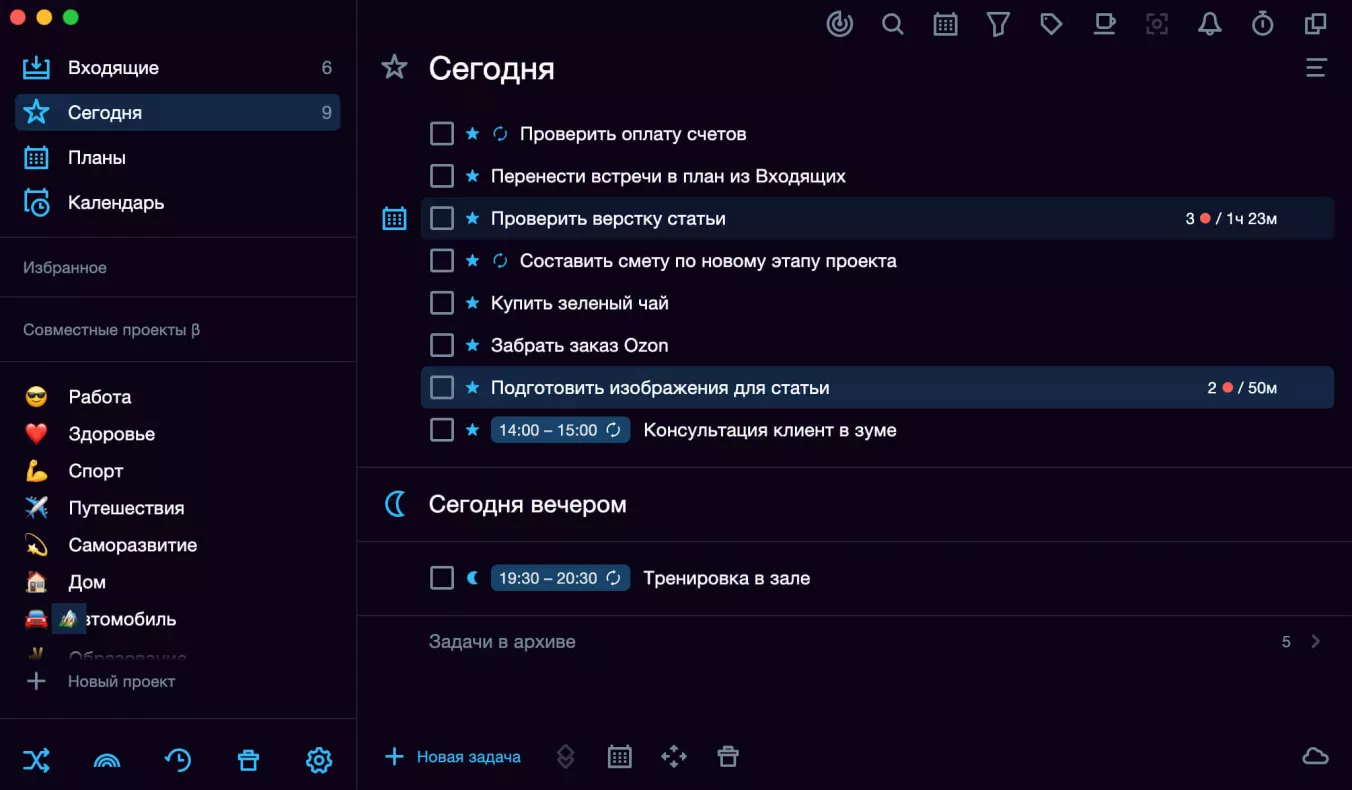Click the focus frame icon in toolbar
Viewport: 1352px width, 790px height.
coord(1157,24)
